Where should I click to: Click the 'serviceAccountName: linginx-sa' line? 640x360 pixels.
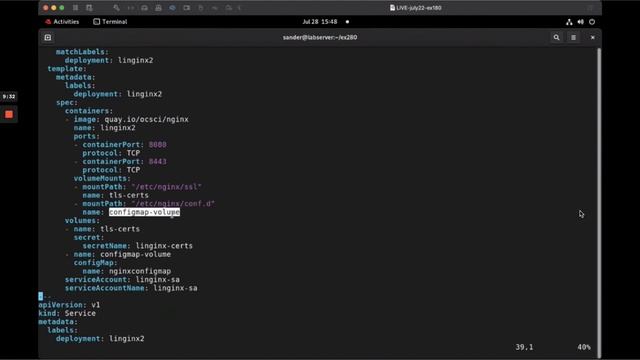pos(131,288)
